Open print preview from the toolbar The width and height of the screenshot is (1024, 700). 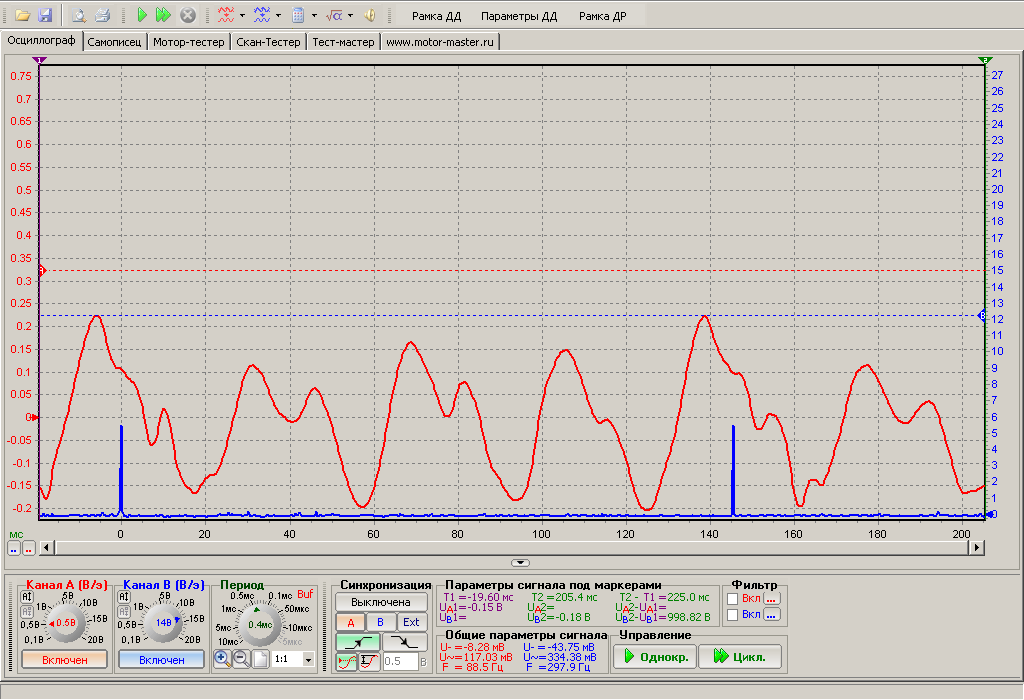coord(79,15)
